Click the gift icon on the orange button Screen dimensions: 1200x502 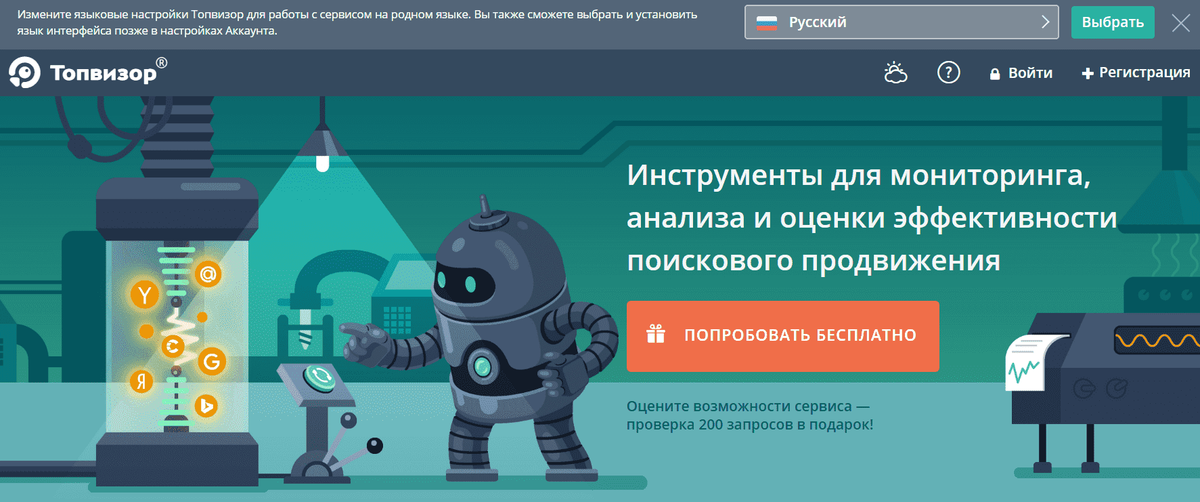point(655,335)
